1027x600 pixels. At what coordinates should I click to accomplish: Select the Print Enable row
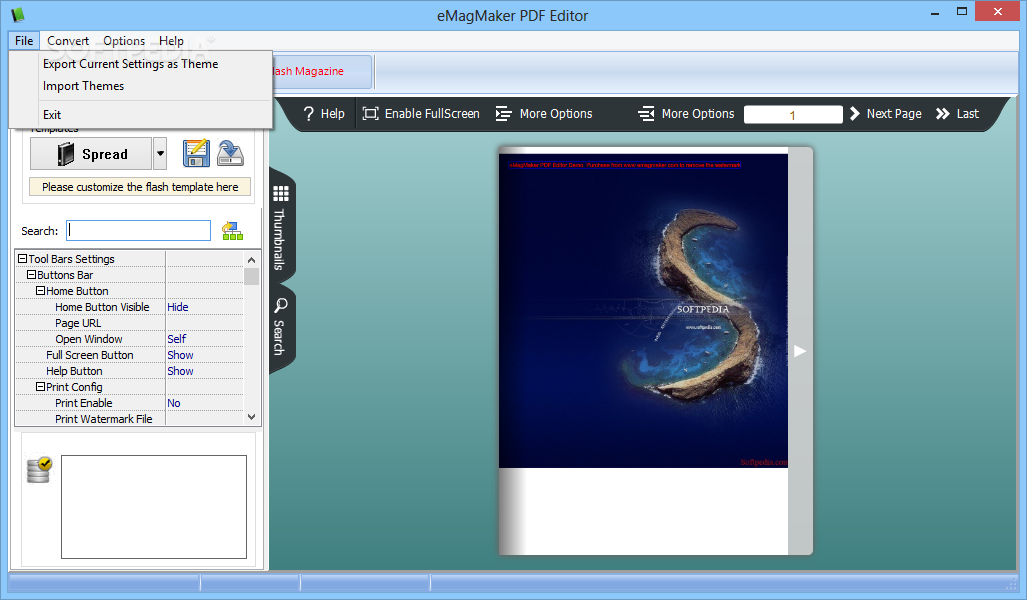(84, 403)
